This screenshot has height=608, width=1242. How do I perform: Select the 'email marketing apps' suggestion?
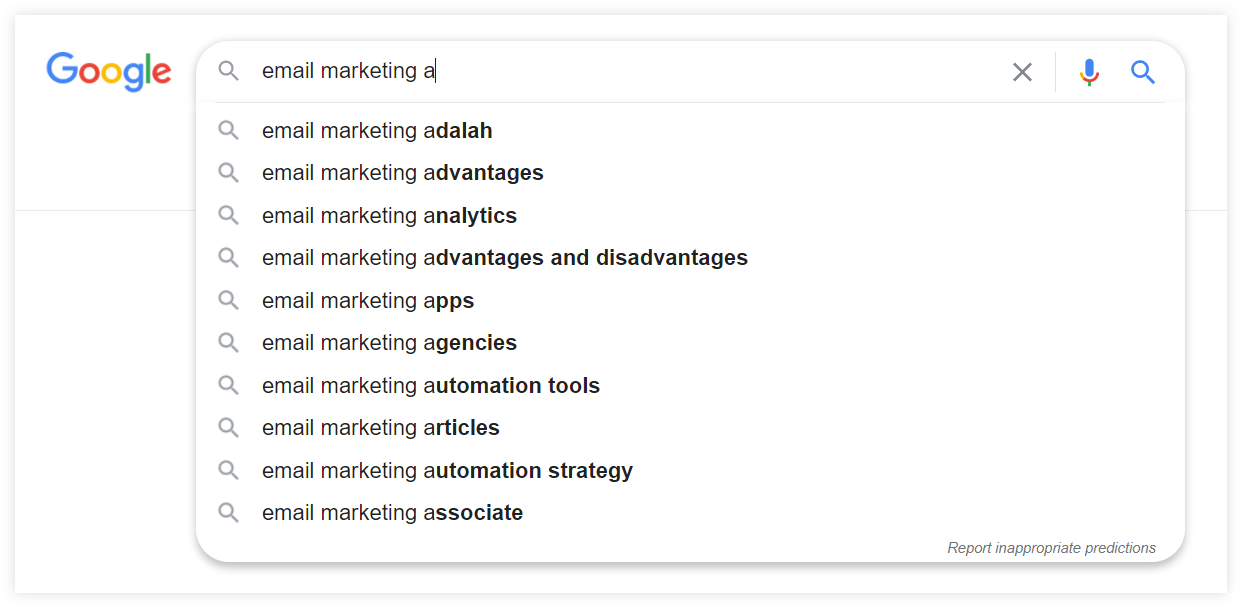click(690, 300)
